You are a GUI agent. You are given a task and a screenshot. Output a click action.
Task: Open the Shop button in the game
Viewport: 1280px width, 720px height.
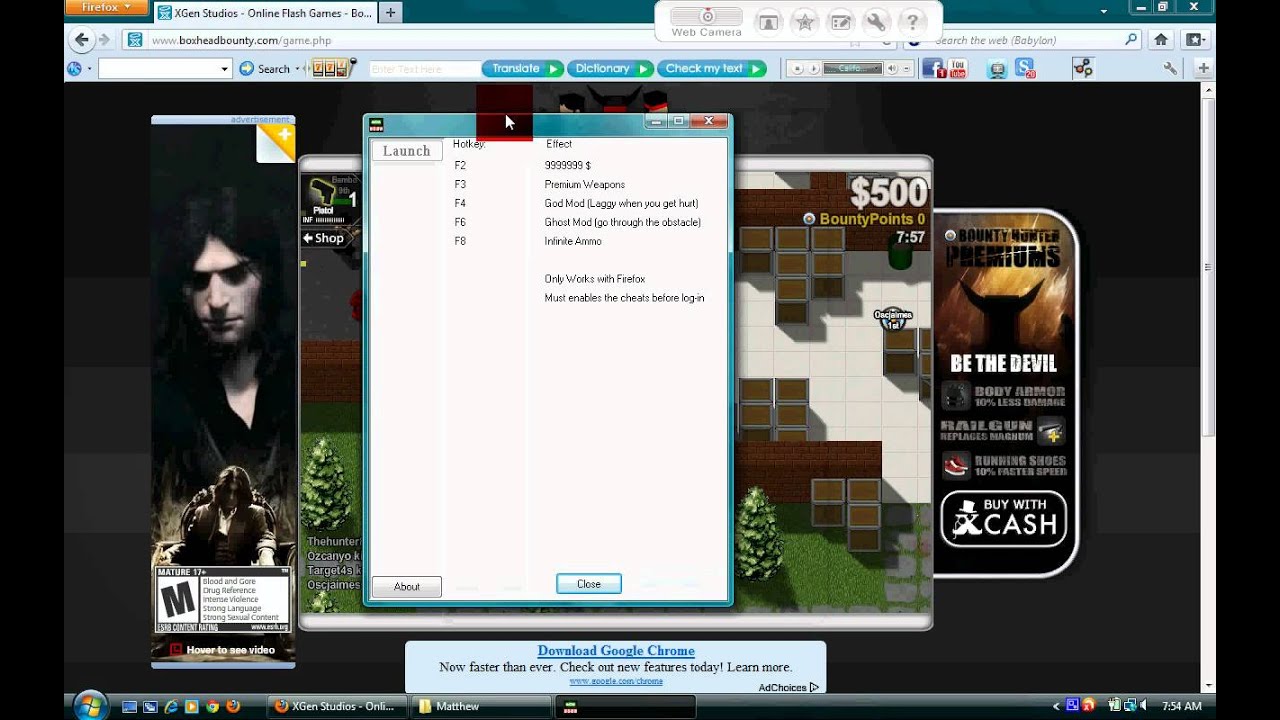pos(324,238)
